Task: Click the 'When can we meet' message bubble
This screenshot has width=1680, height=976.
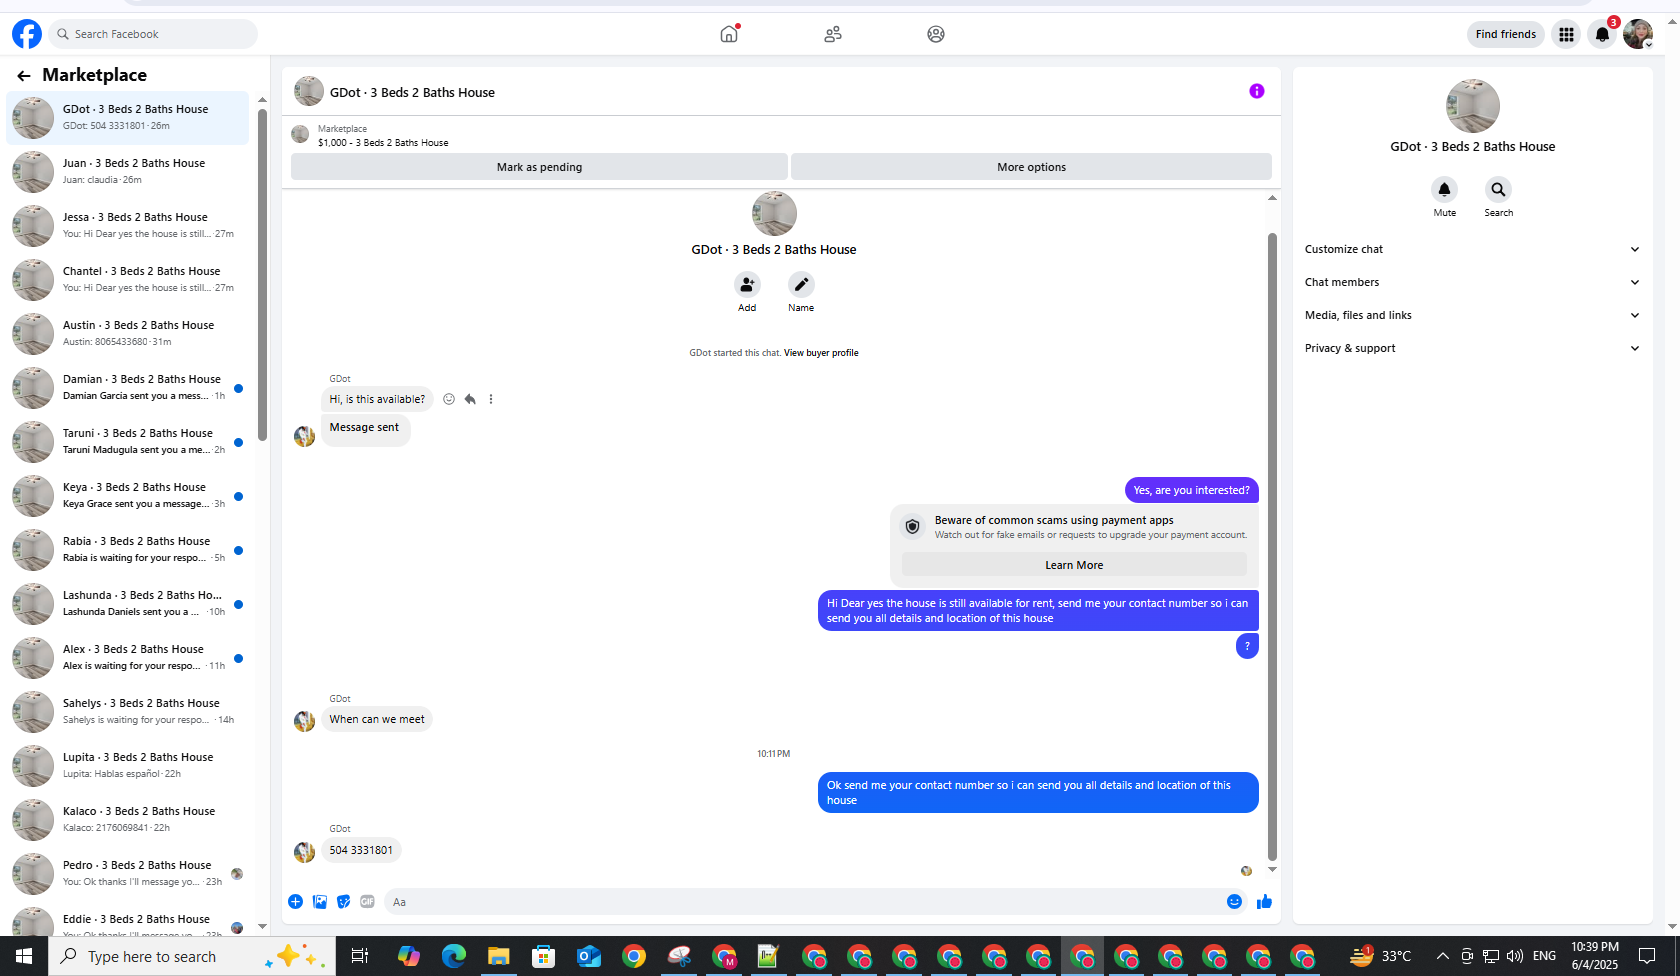Action: click(x=377, y=719)
